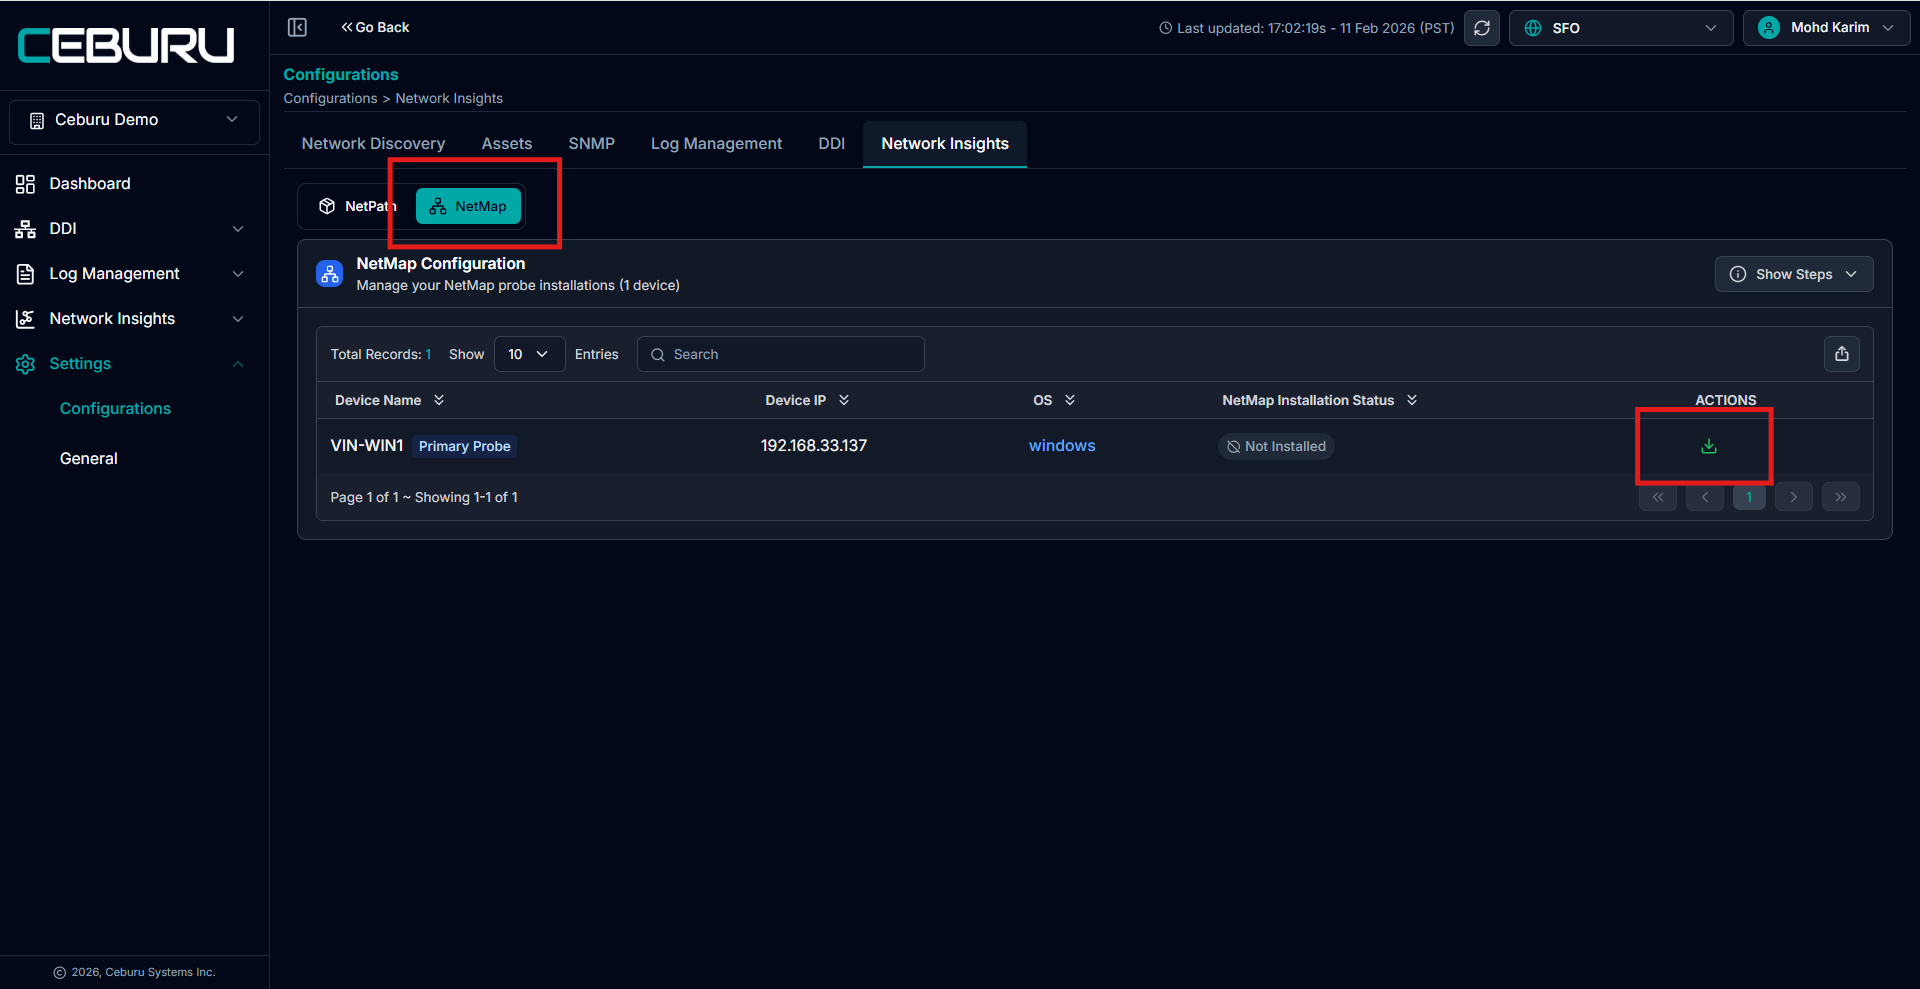Open the Mohd Karim user menu
This screenshot has height=989, width=1920.
pyautogui.click(x=1826, y=28)
